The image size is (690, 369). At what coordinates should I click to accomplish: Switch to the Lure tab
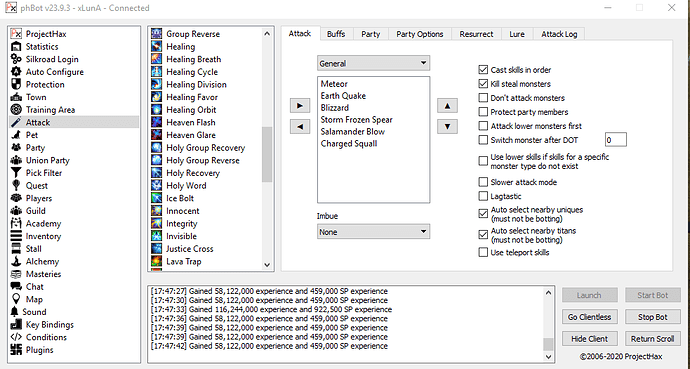pyautogui.click(x=517, y=34)
